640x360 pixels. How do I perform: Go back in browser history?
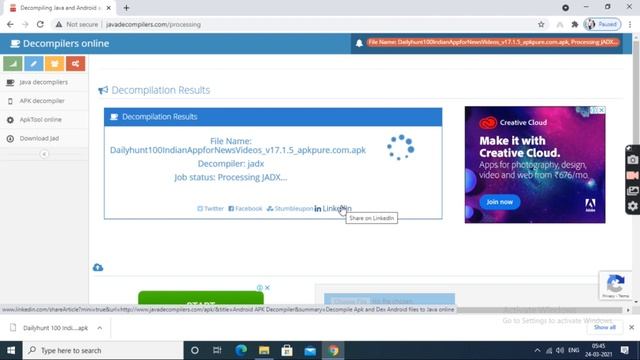click(x=10, y=24)
